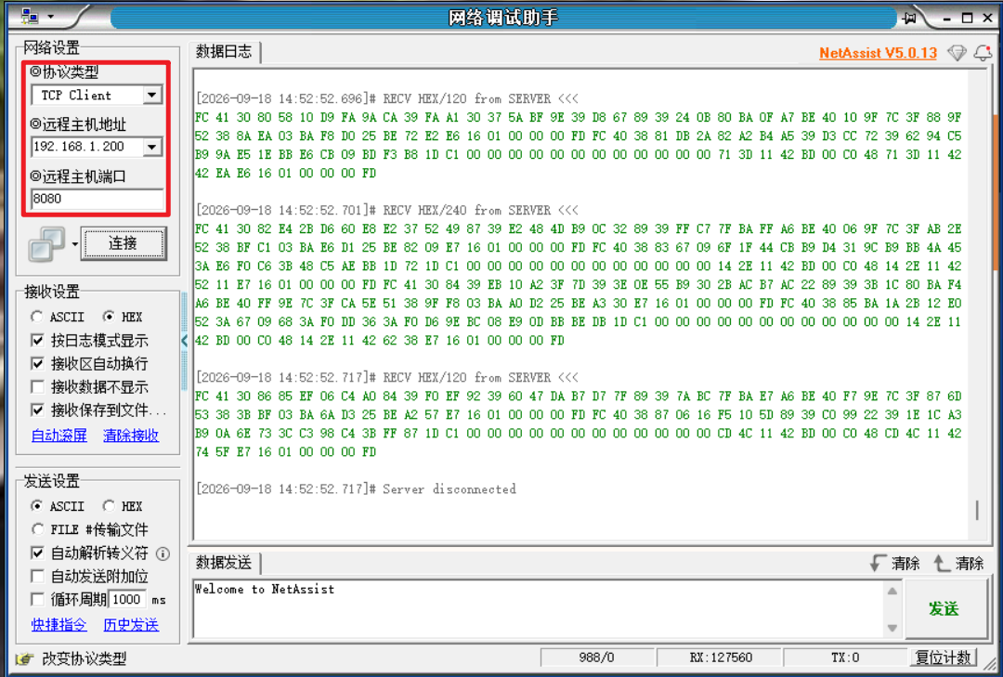The image size is (1003, 677).
Task: Click the diamond icon beside NetAssist version
Action: click(957, 52)
